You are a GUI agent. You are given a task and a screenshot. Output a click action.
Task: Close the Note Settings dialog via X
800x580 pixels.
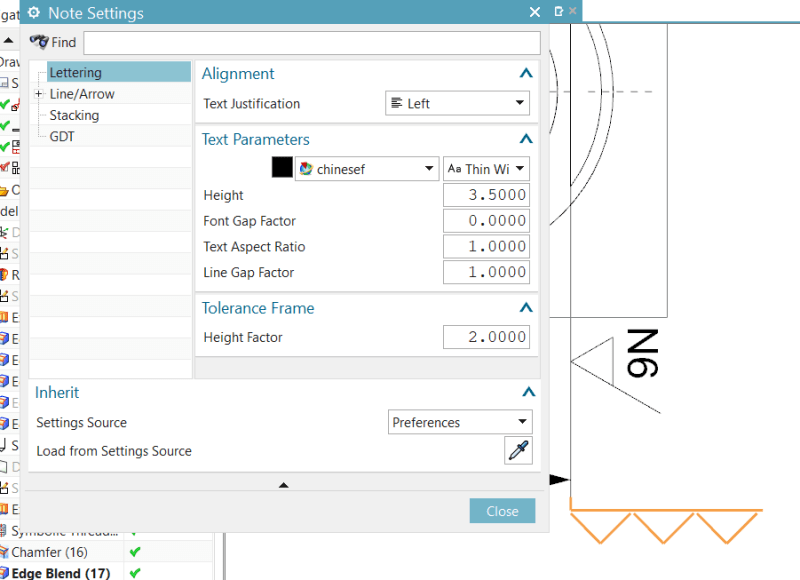pyautogui.click(x=534, y=12)
